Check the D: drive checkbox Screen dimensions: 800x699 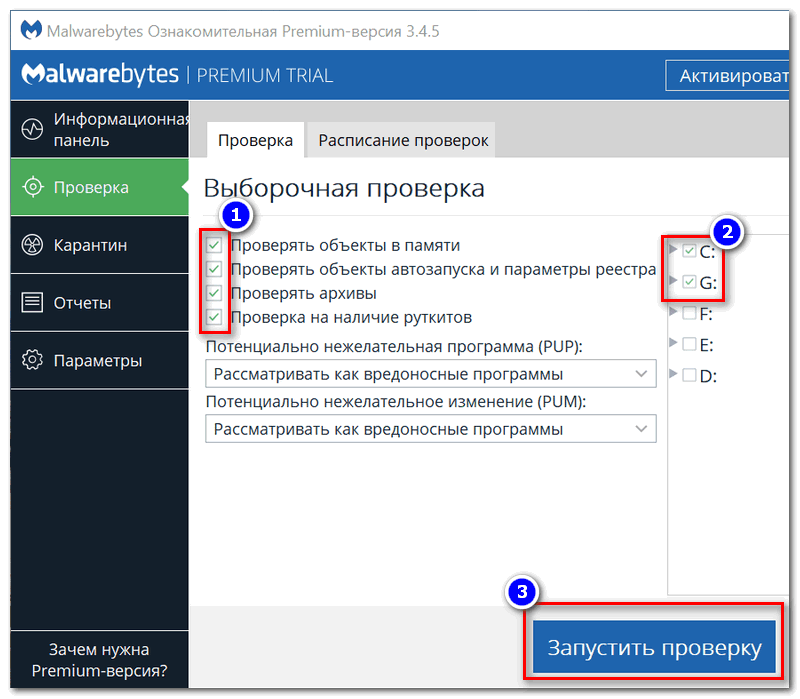689,375
